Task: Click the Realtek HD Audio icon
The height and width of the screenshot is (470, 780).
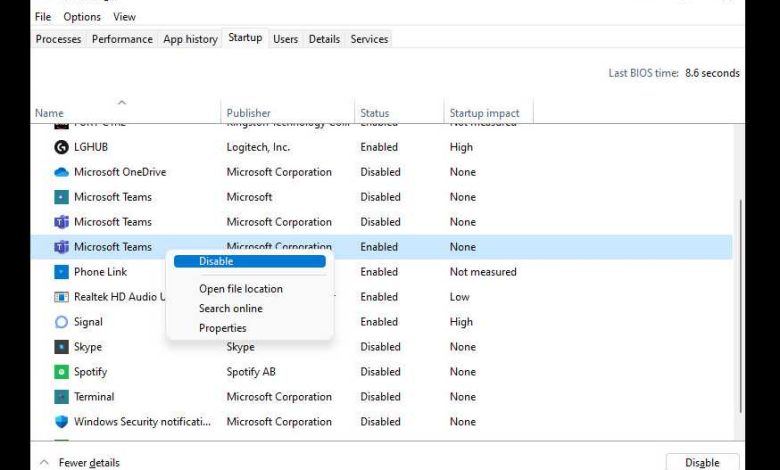Action: [x=61, y=297]
